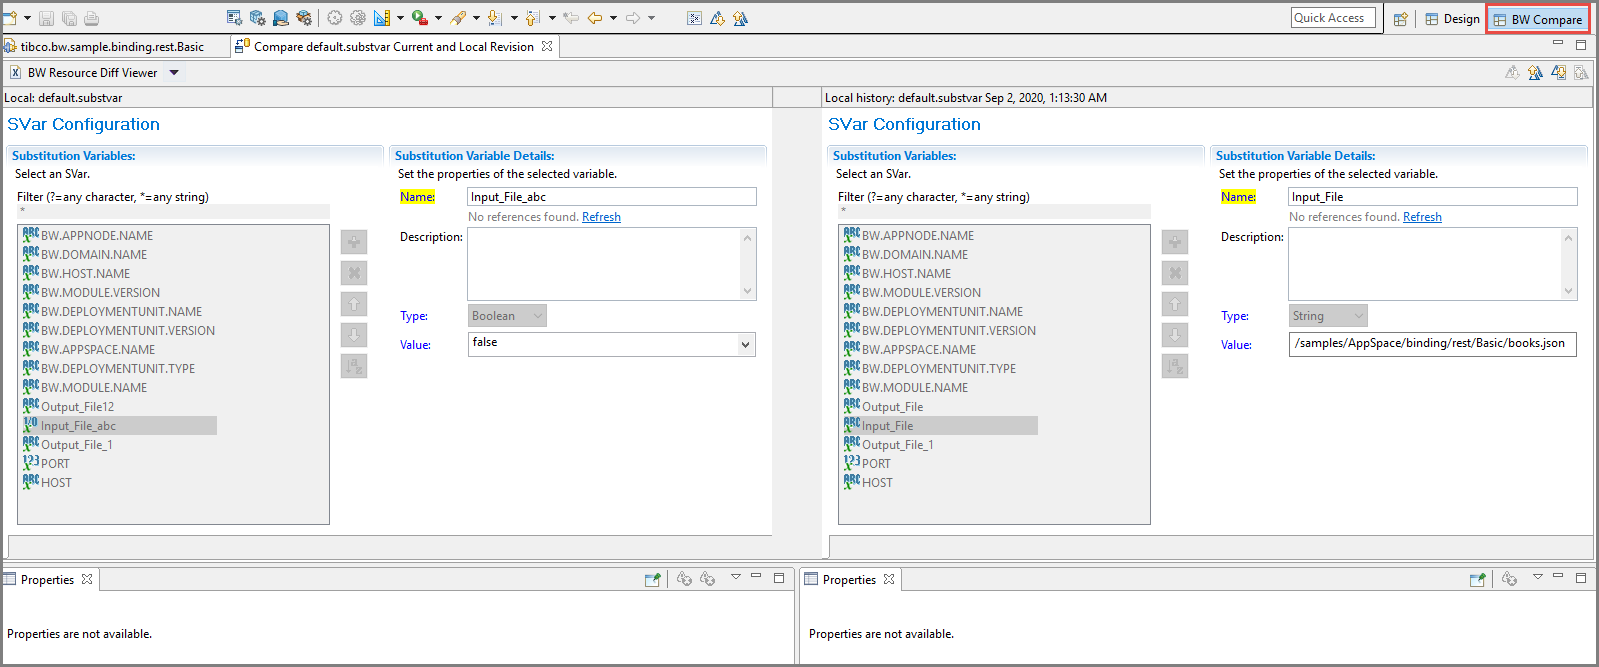This screenshot has width=1599, height=667.
Task: Expand the Value combo box showing false
Action: (745, 345)
